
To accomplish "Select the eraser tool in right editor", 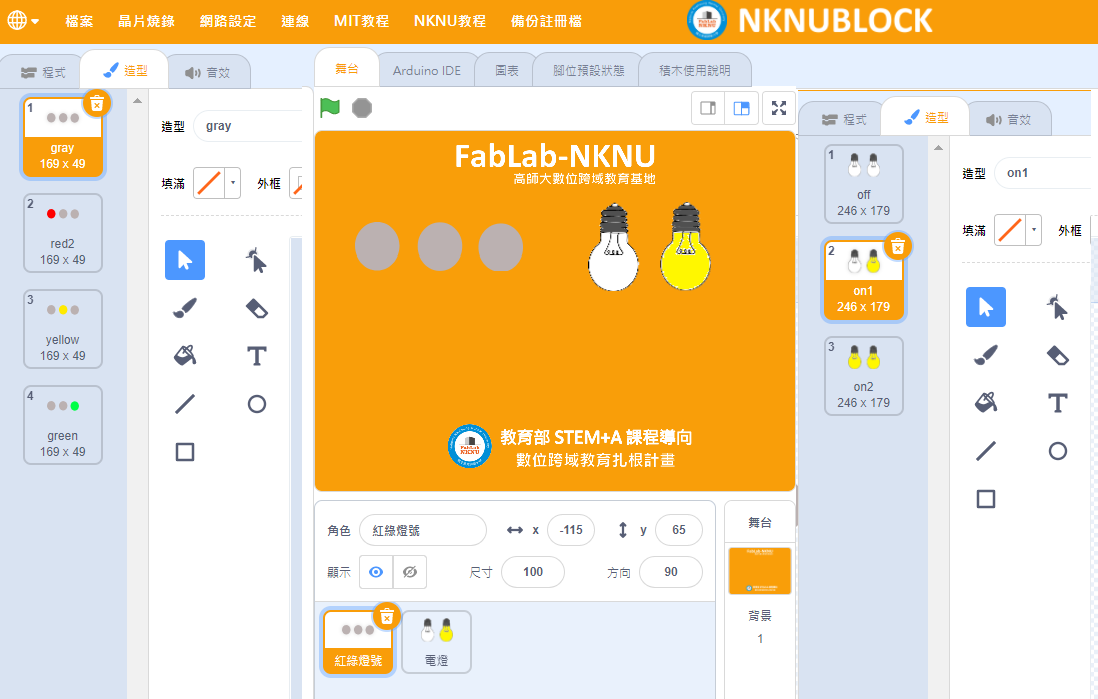I will pyautogui.click(x=1057, y=355).
